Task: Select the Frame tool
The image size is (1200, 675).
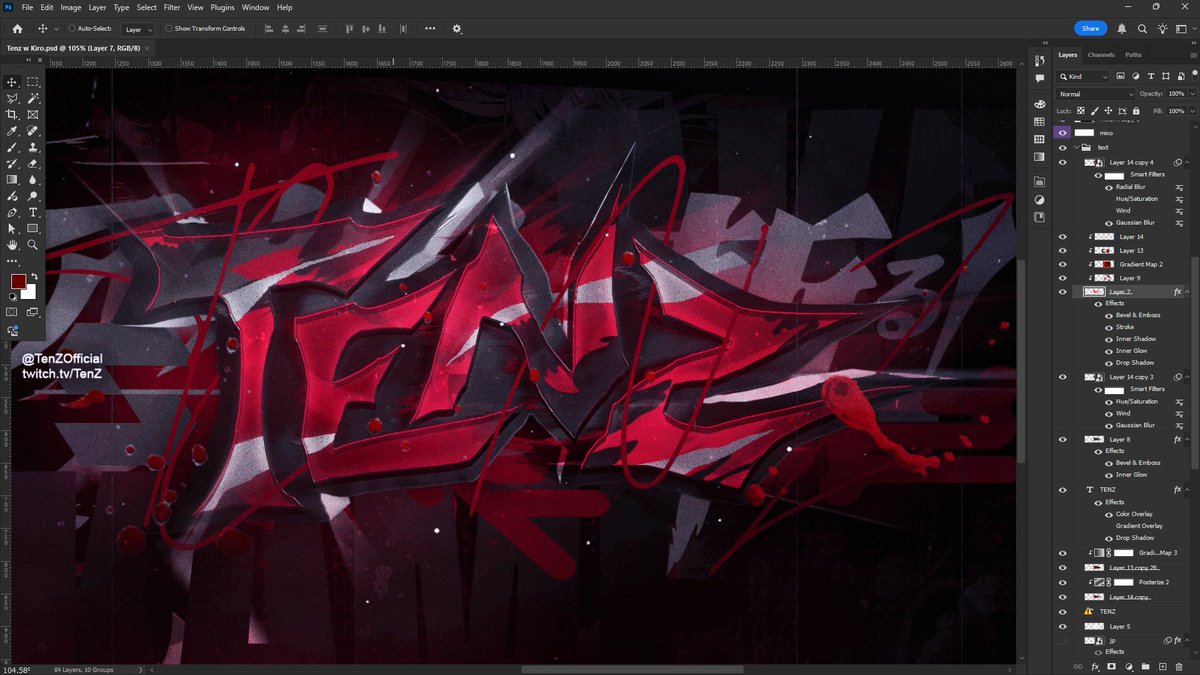Action: (x=33, y=114)
